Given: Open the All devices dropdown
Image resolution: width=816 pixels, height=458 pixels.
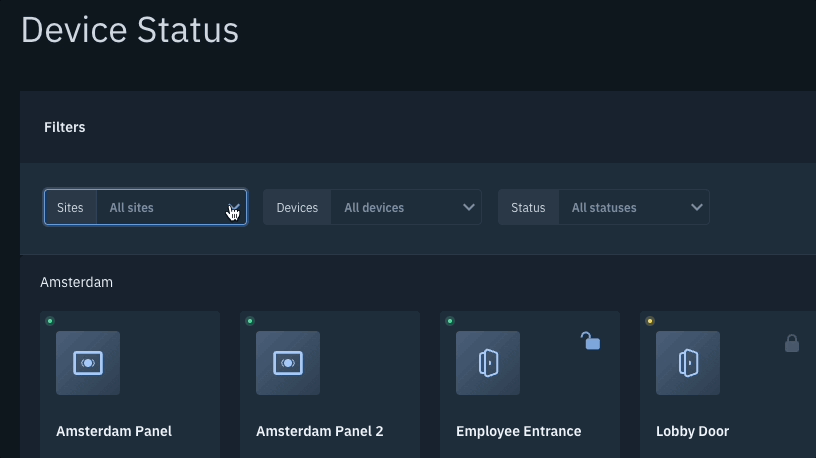Looking at the screenshot, I should [x=406, y=207].
